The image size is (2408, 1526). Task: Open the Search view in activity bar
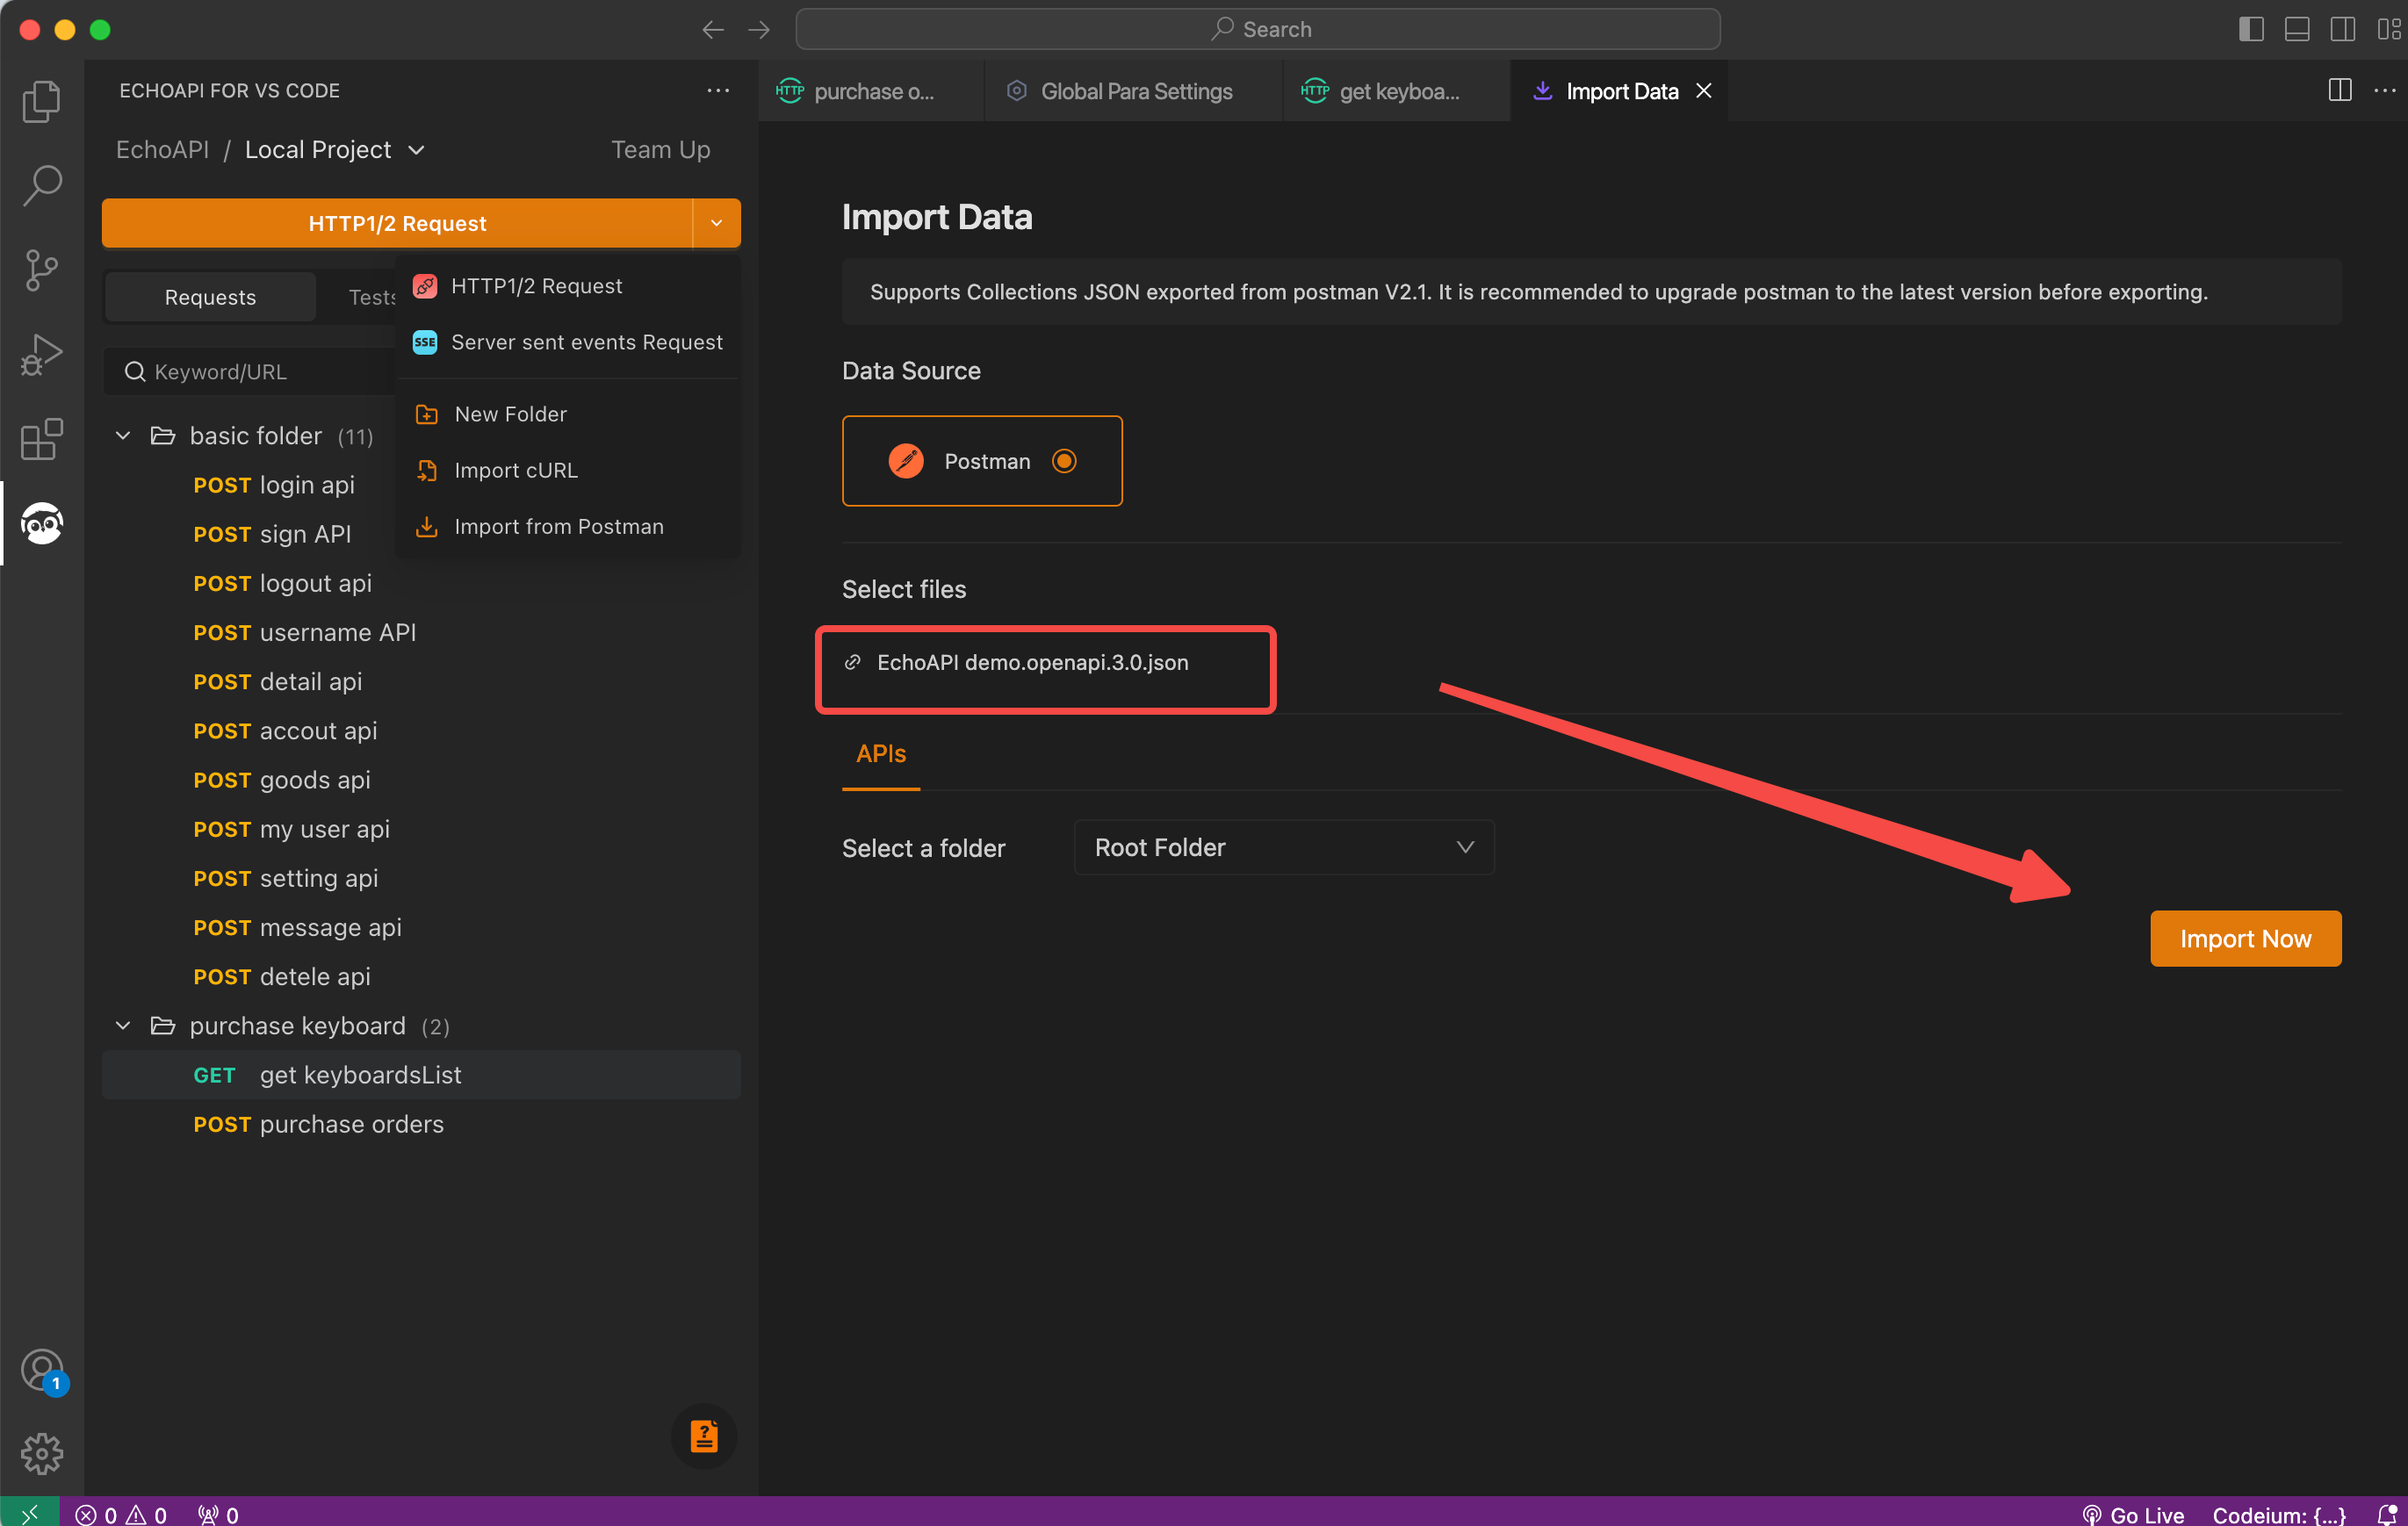[x=42, y=185]
